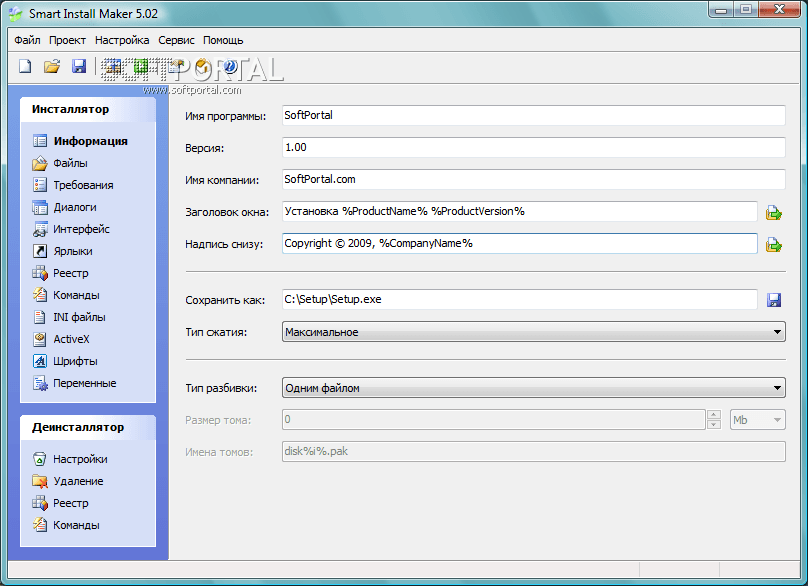
Task: Open the Удаление section in Деинсталлятор
Action: coord(68,481)
